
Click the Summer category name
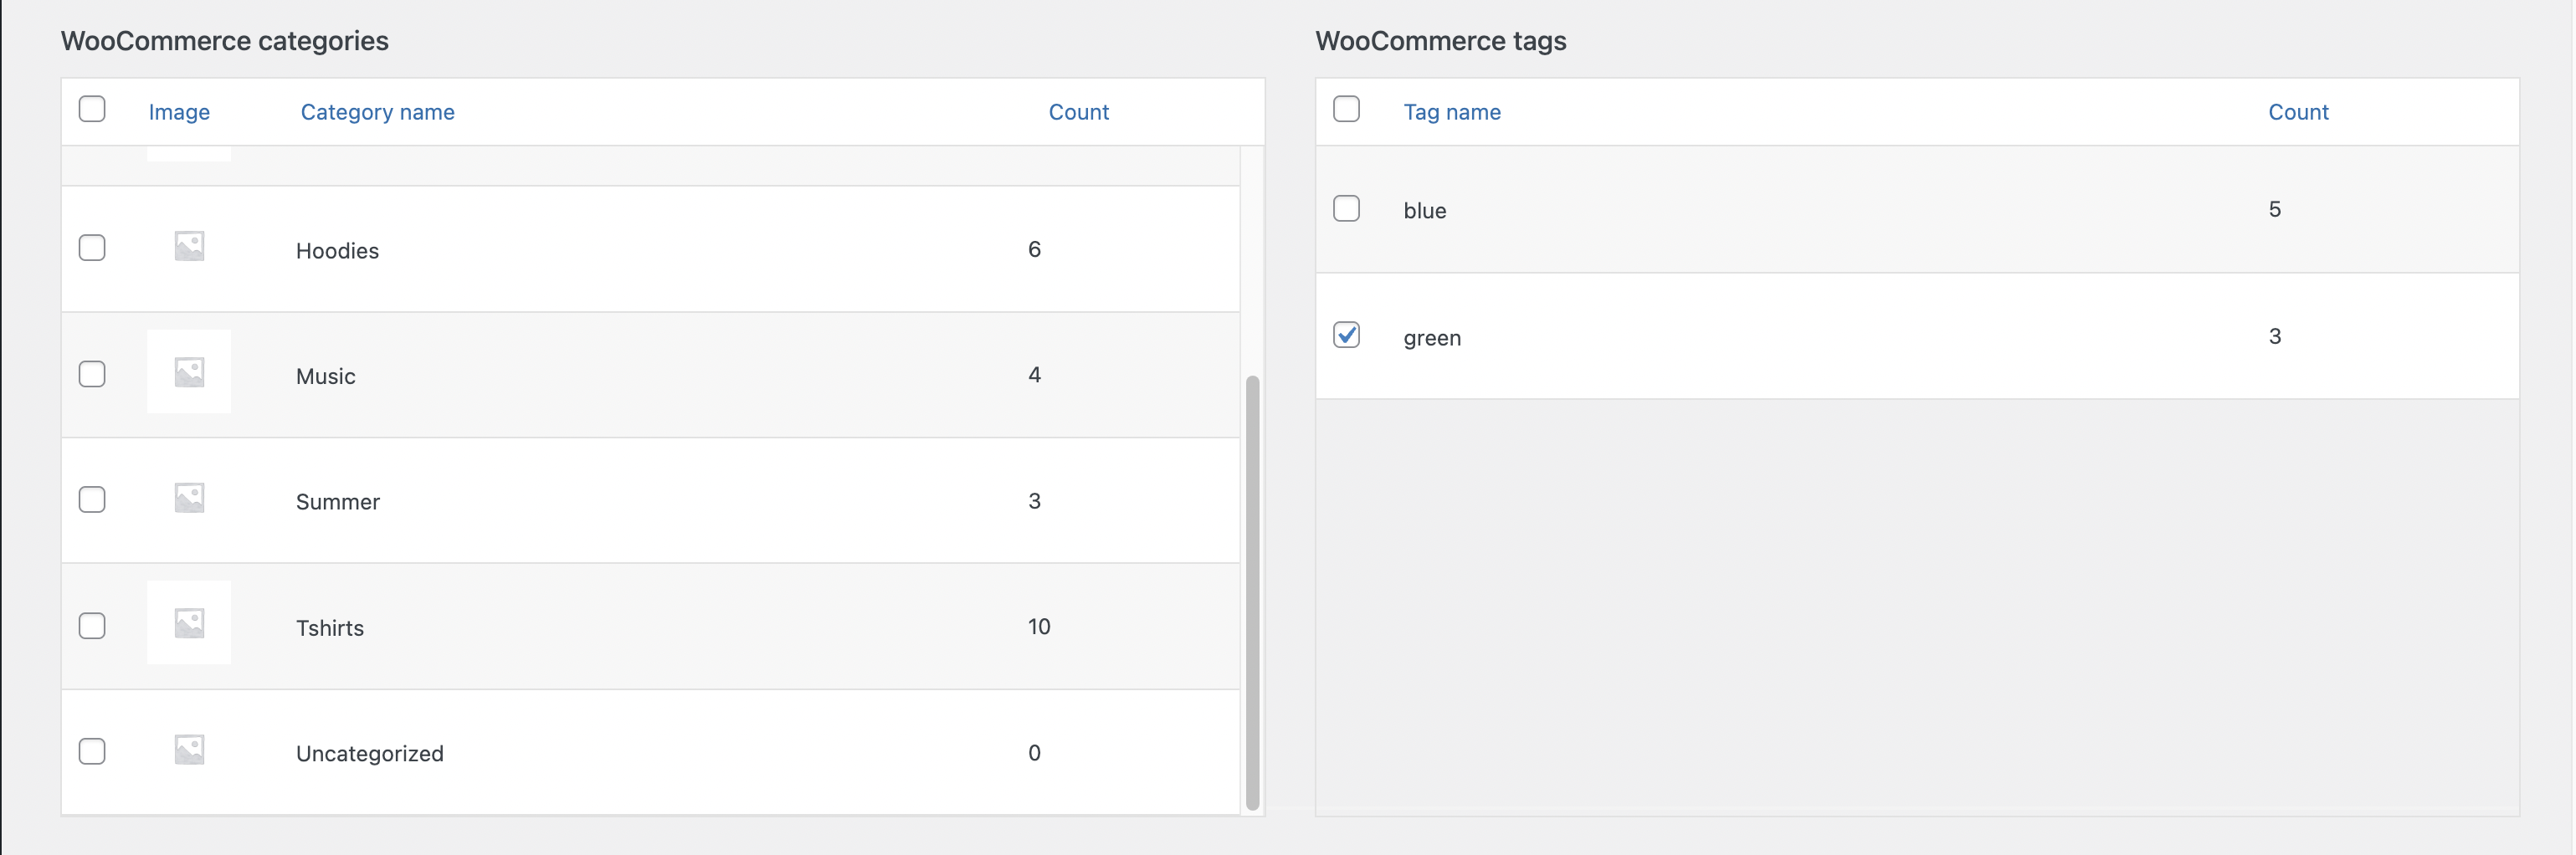coord(338,502)
